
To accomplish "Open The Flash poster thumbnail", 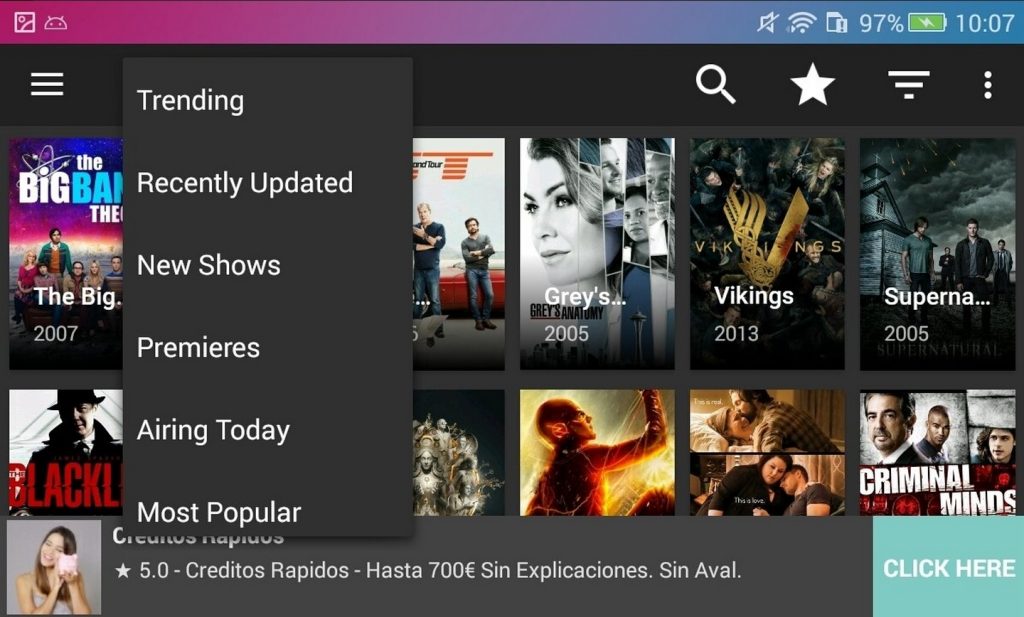I will [x=597, y=452].
